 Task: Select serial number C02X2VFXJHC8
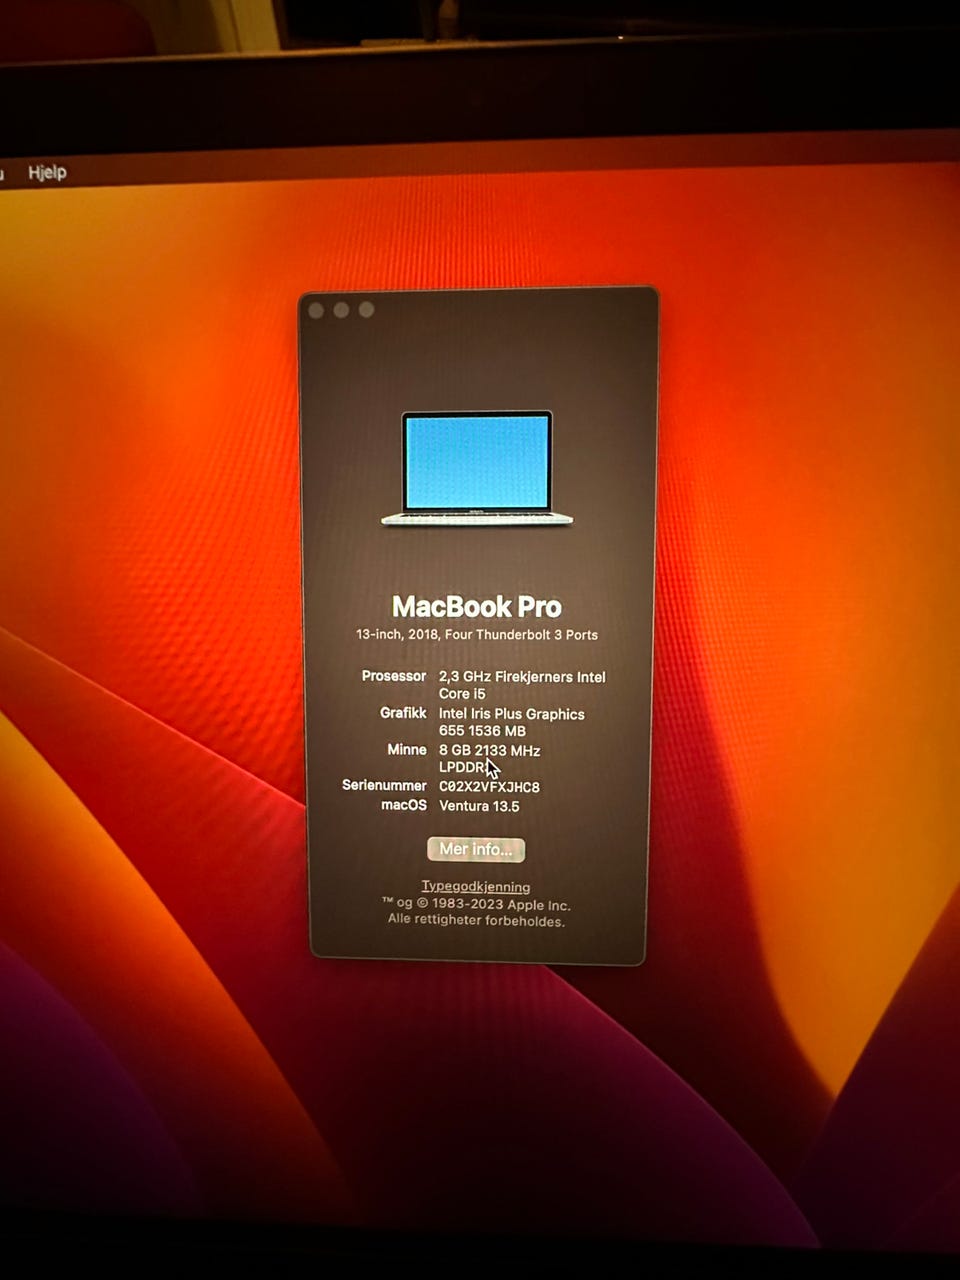coord(489,787)
